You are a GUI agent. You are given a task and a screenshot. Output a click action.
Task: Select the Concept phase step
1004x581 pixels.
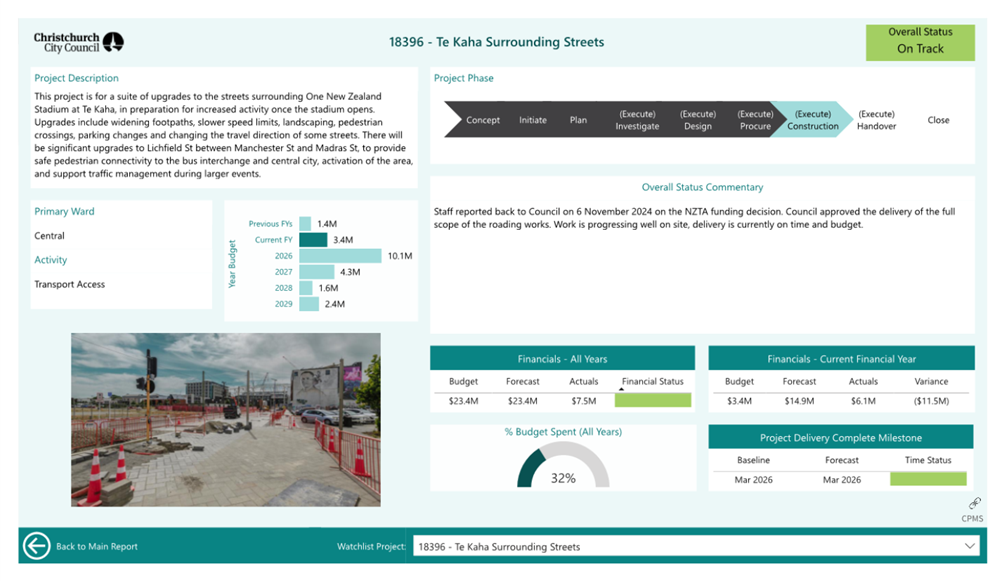[482, 120]
